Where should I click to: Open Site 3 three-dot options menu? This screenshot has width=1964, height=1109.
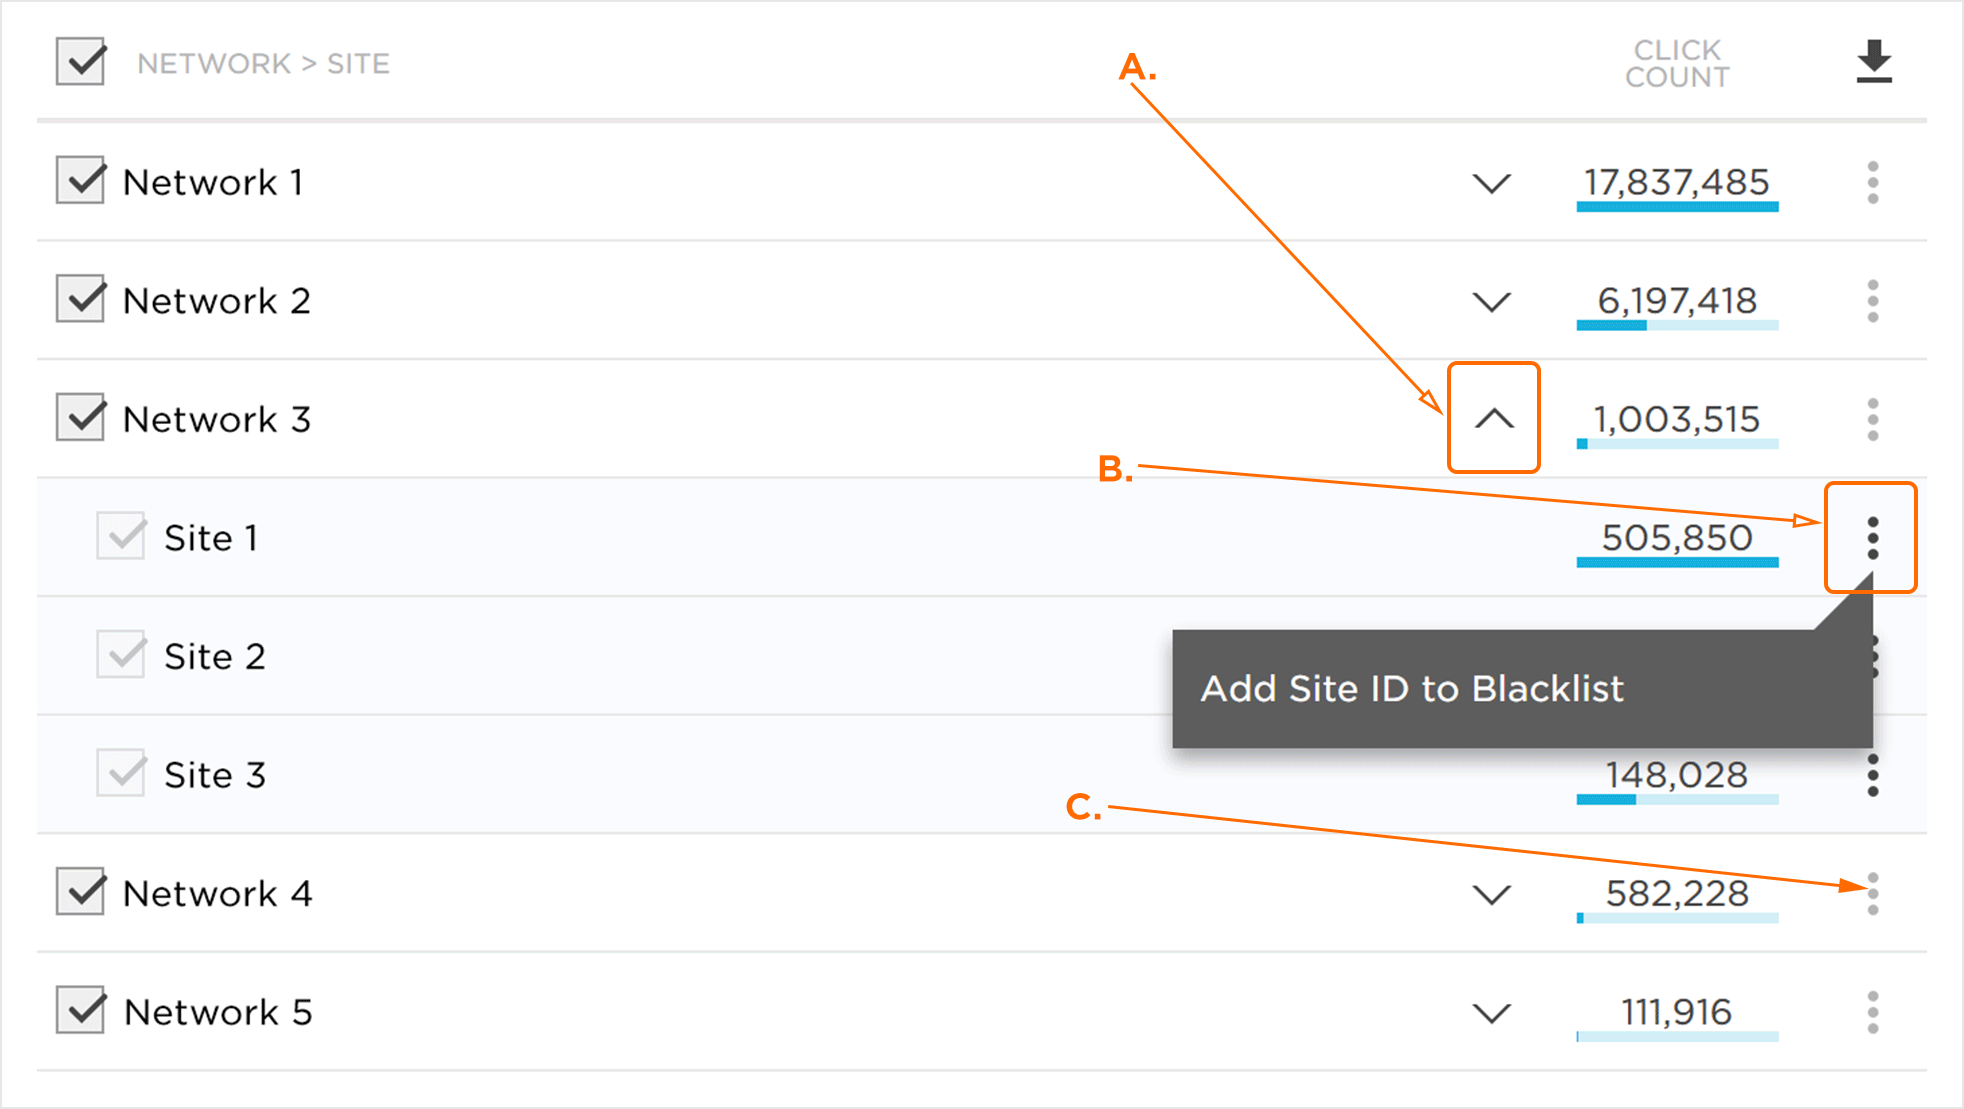tap(1872, 775)
